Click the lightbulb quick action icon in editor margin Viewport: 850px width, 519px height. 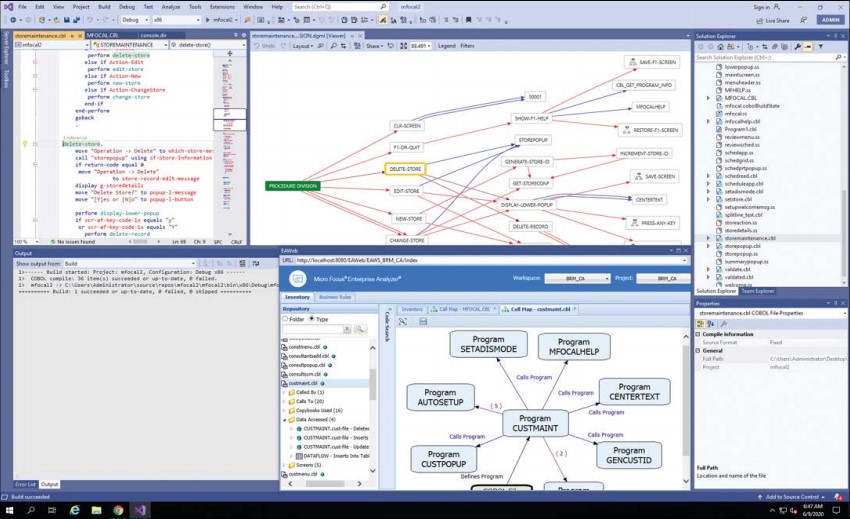tap(24, 144)
